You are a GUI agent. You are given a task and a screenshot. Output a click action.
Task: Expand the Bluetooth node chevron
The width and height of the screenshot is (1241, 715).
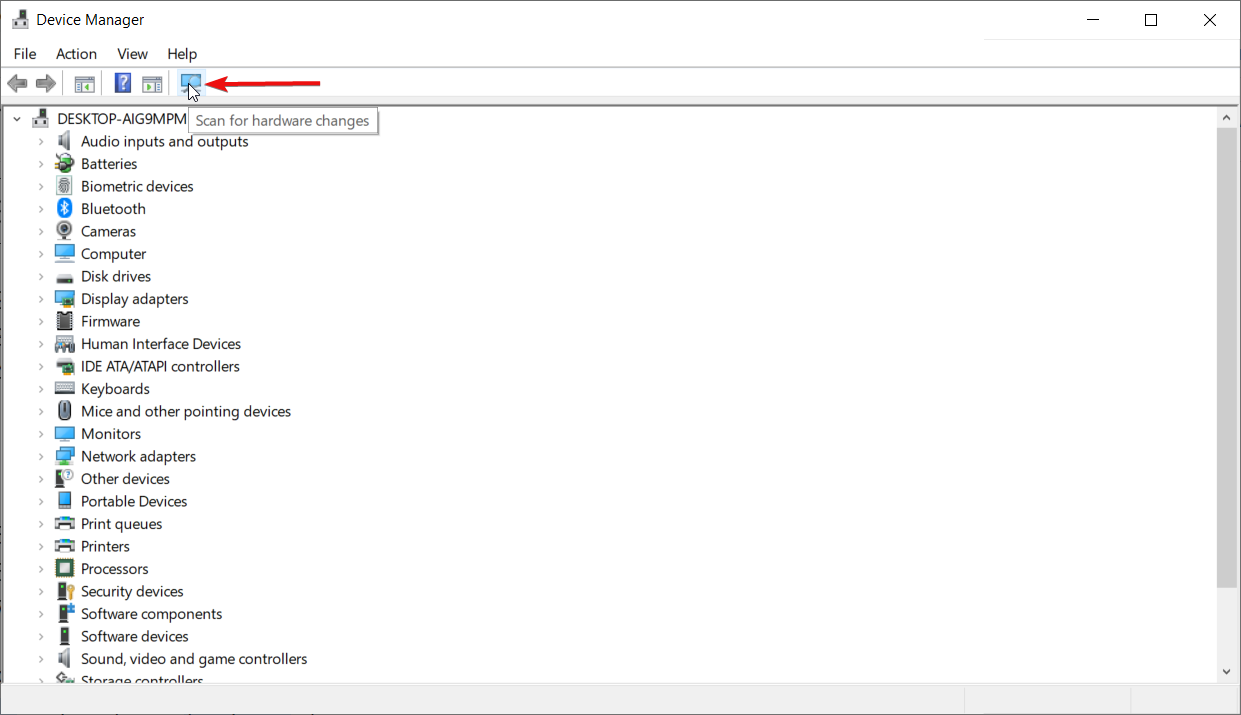point(41,209)
